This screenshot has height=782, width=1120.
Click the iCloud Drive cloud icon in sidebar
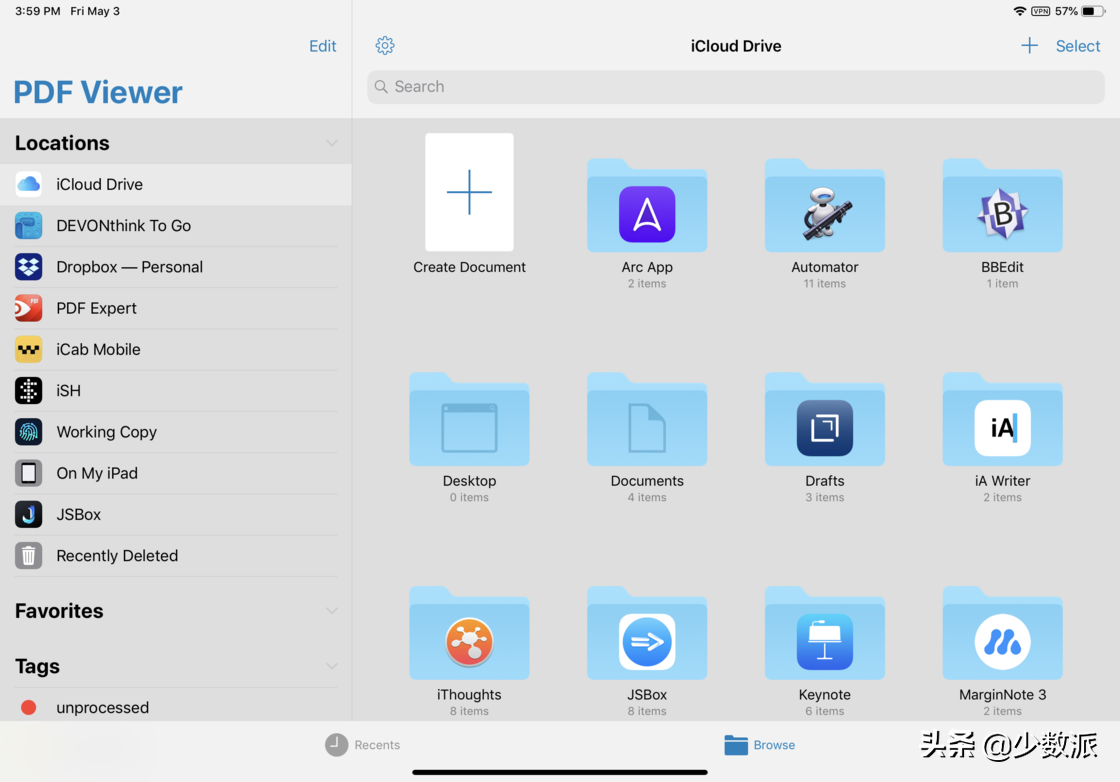29,184
